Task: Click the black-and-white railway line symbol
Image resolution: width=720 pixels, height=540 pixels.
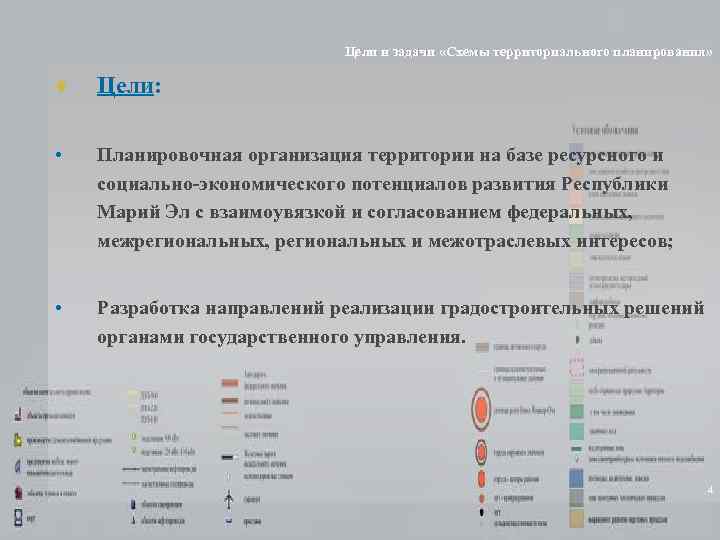Action: [x=230, y=457]
